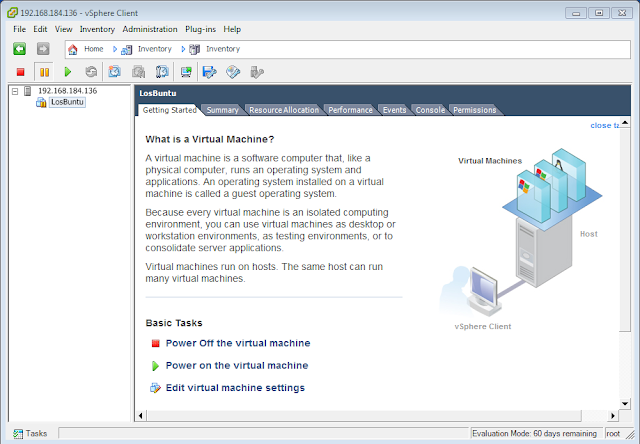Collapse the 192.168.184.136 host tree node
Image resolution: width=640 pixels, height=444 pixels.
point(15,91)
